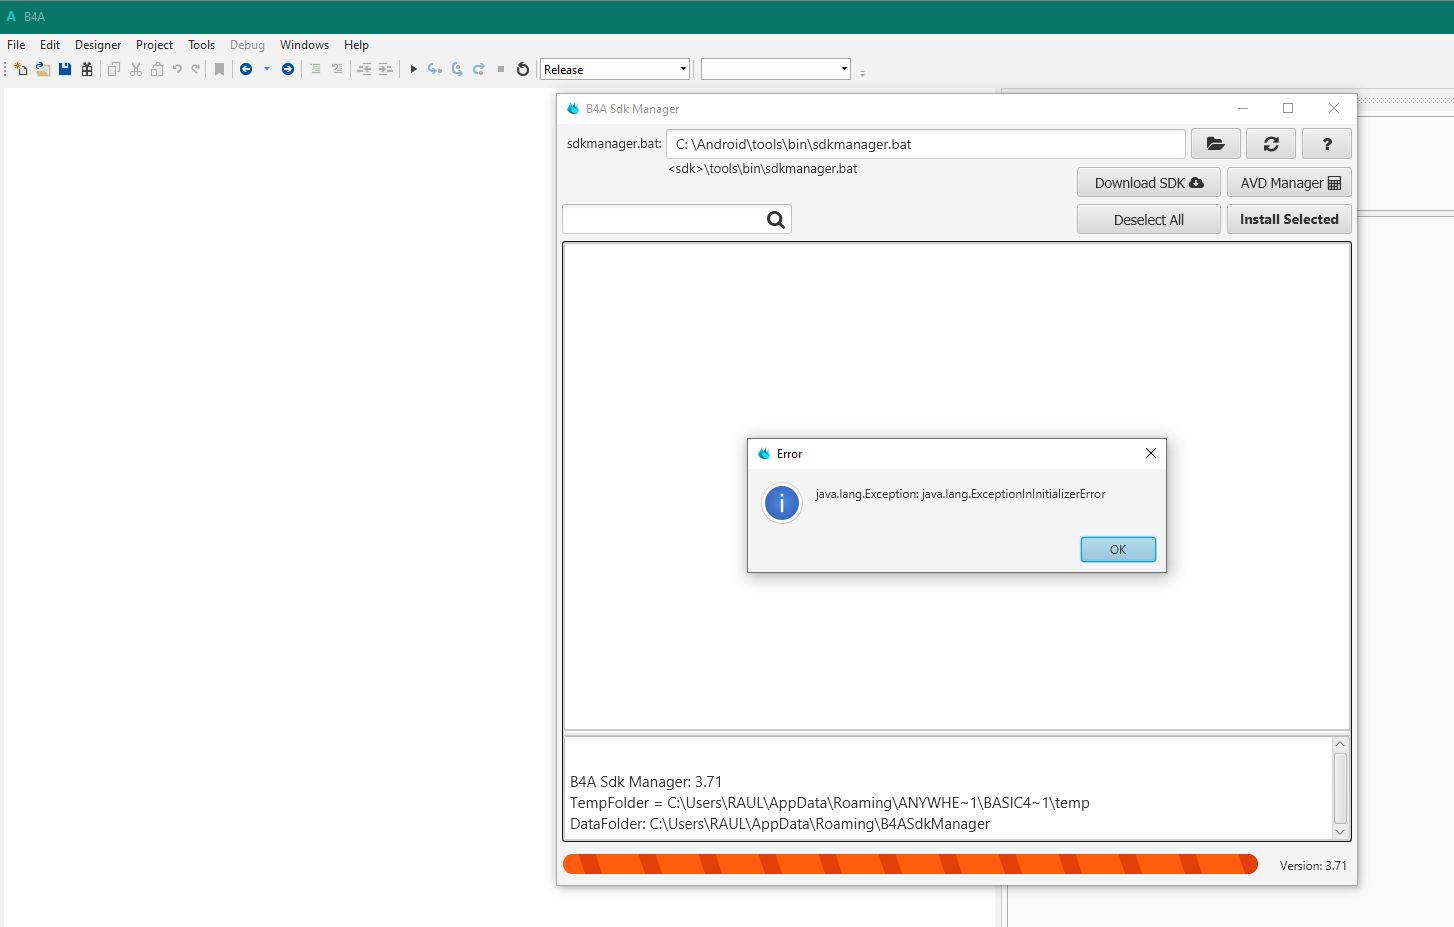This screenshot has width=1454, height=927.
Task: Toggle a bookmark with the flag icon
Action: pos(220,69)
